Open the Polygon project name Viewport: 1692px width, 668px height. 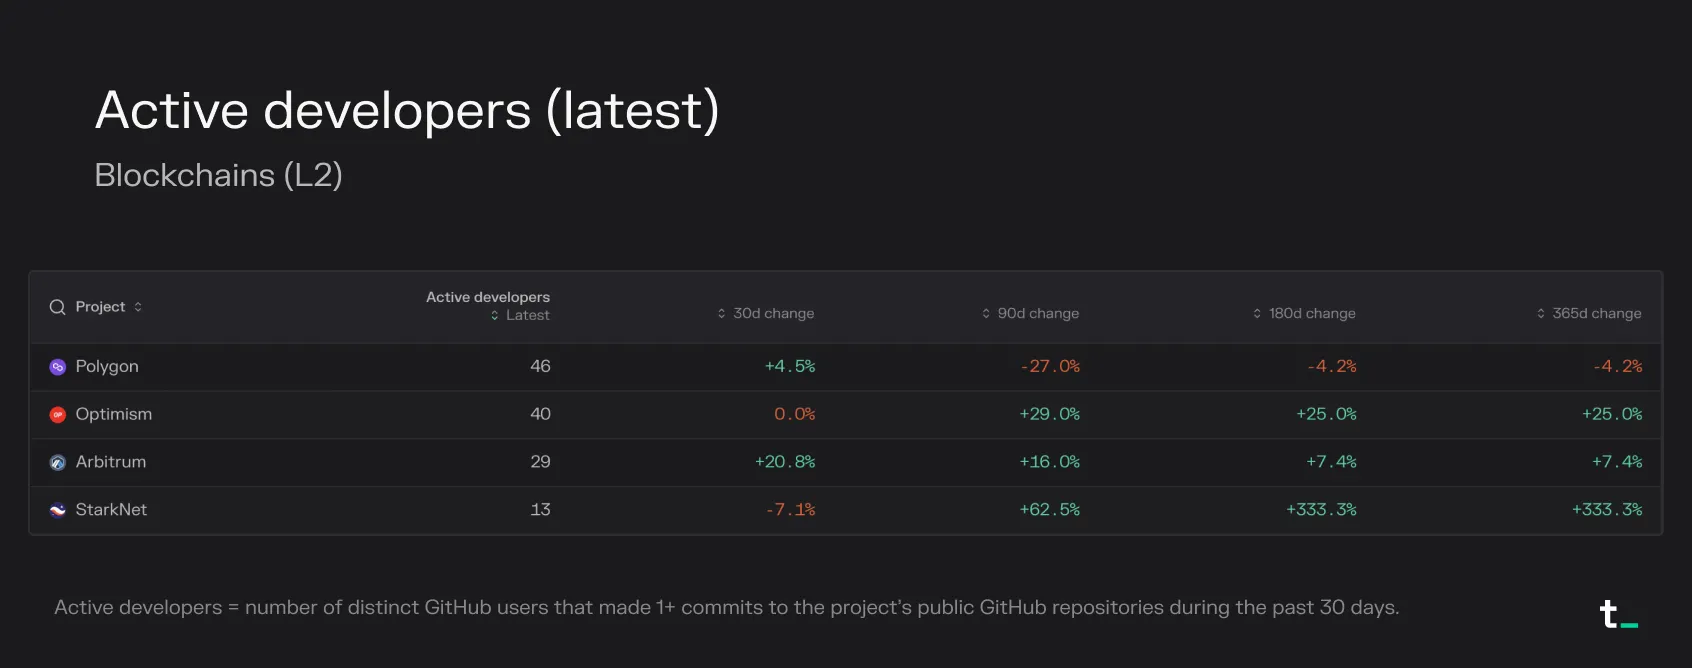tap(107, 367)
